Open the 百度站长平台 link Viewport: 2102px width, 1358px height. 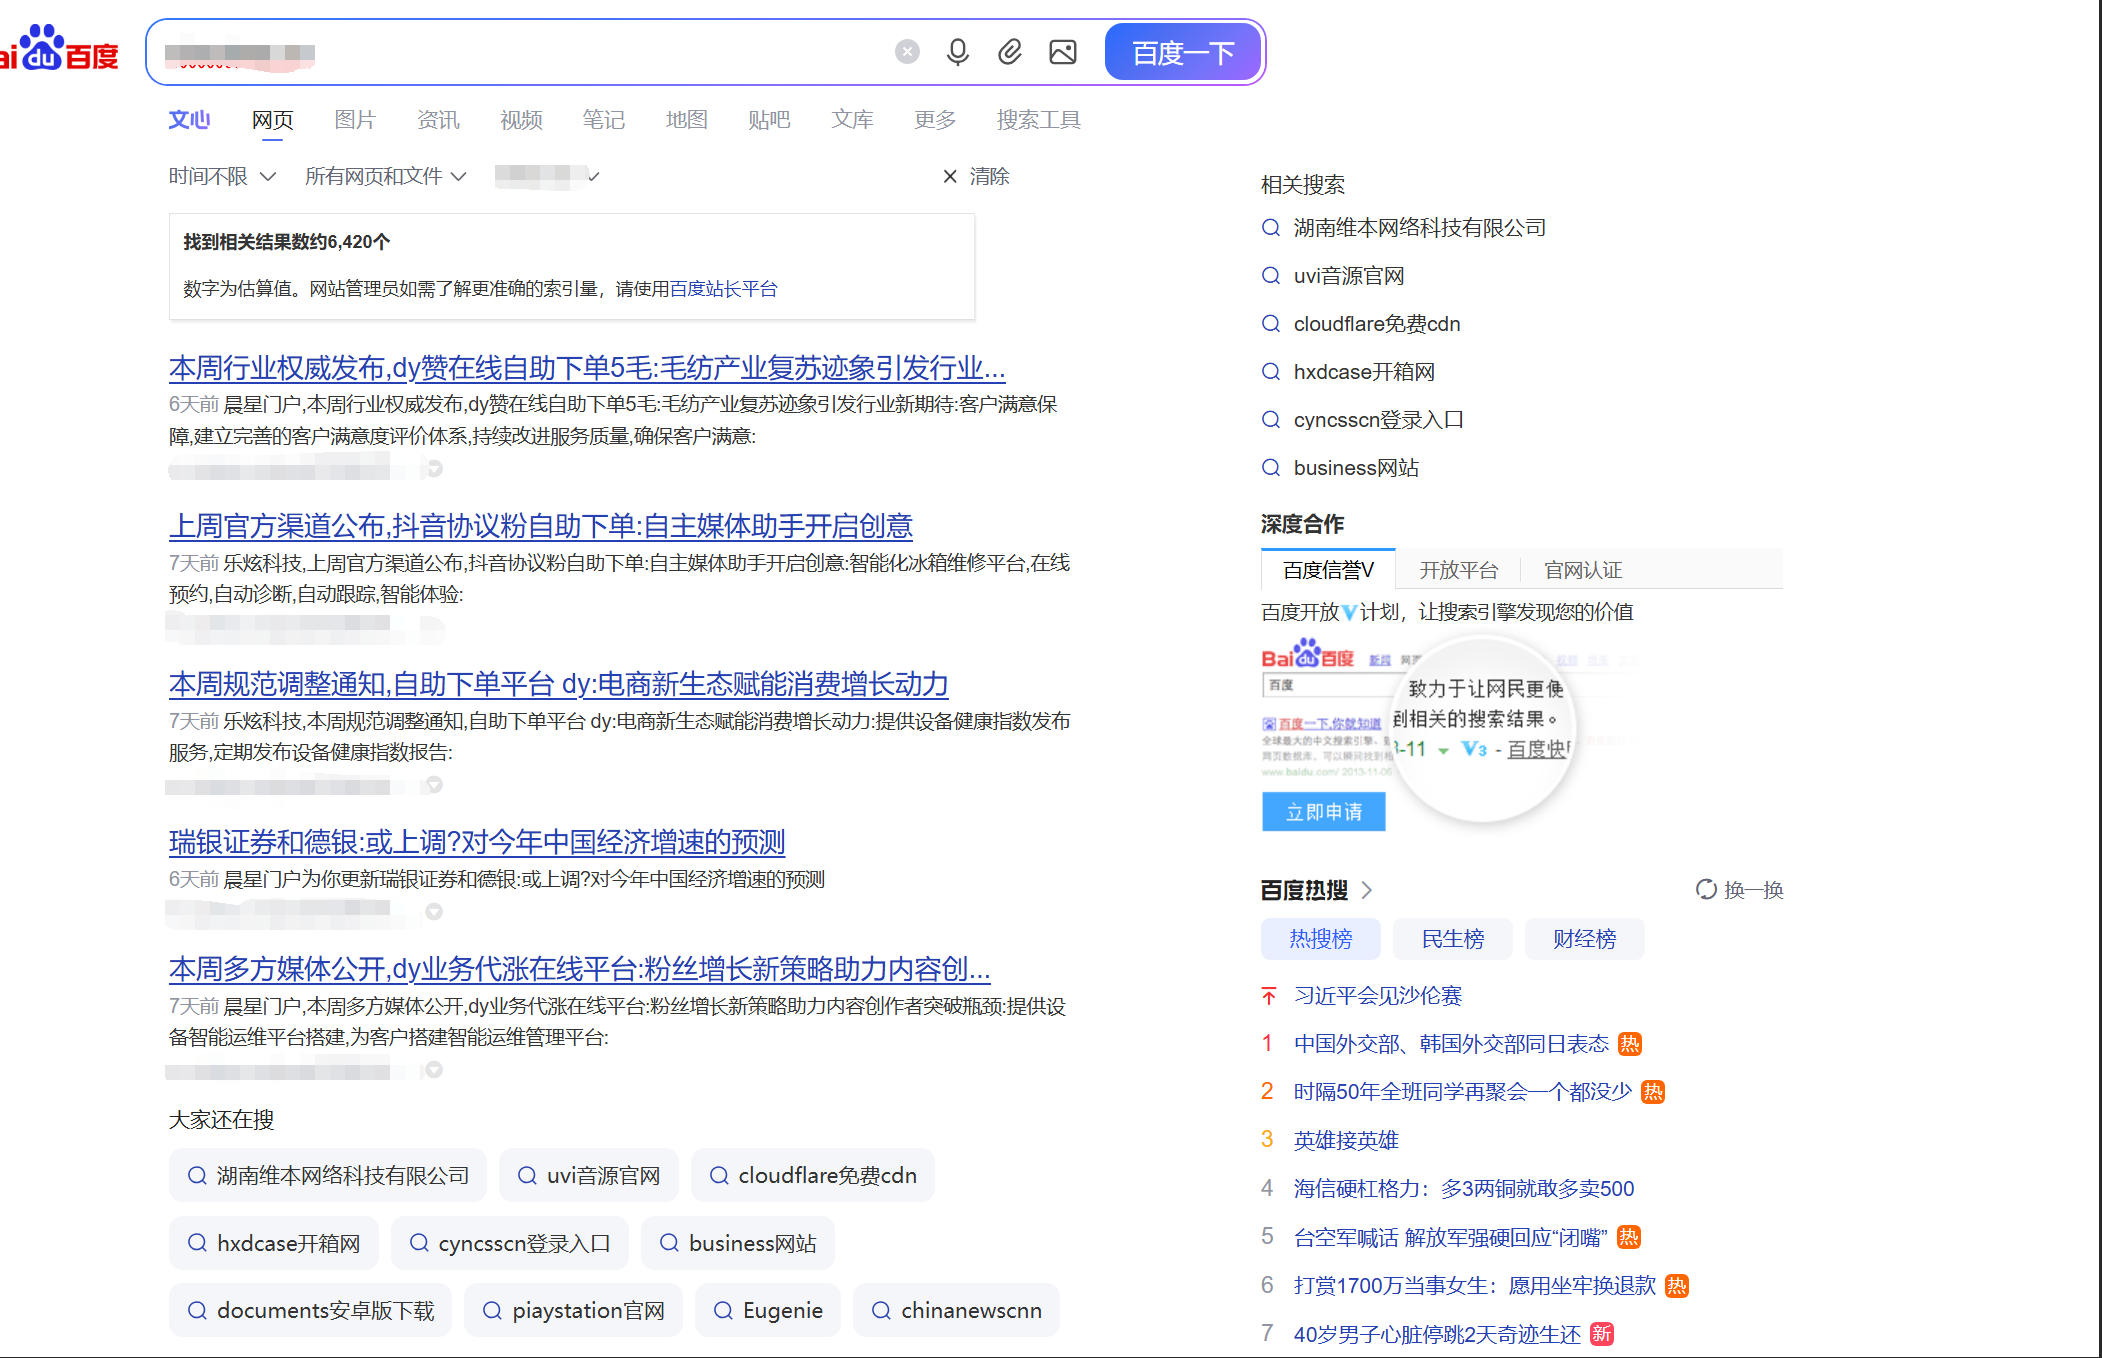(723, 289)
